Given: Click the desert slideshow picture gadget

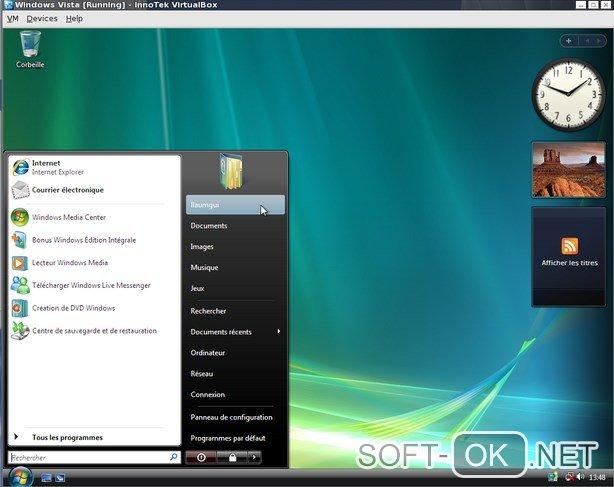Looking at the screenshot, I should (x=569, y=170).
